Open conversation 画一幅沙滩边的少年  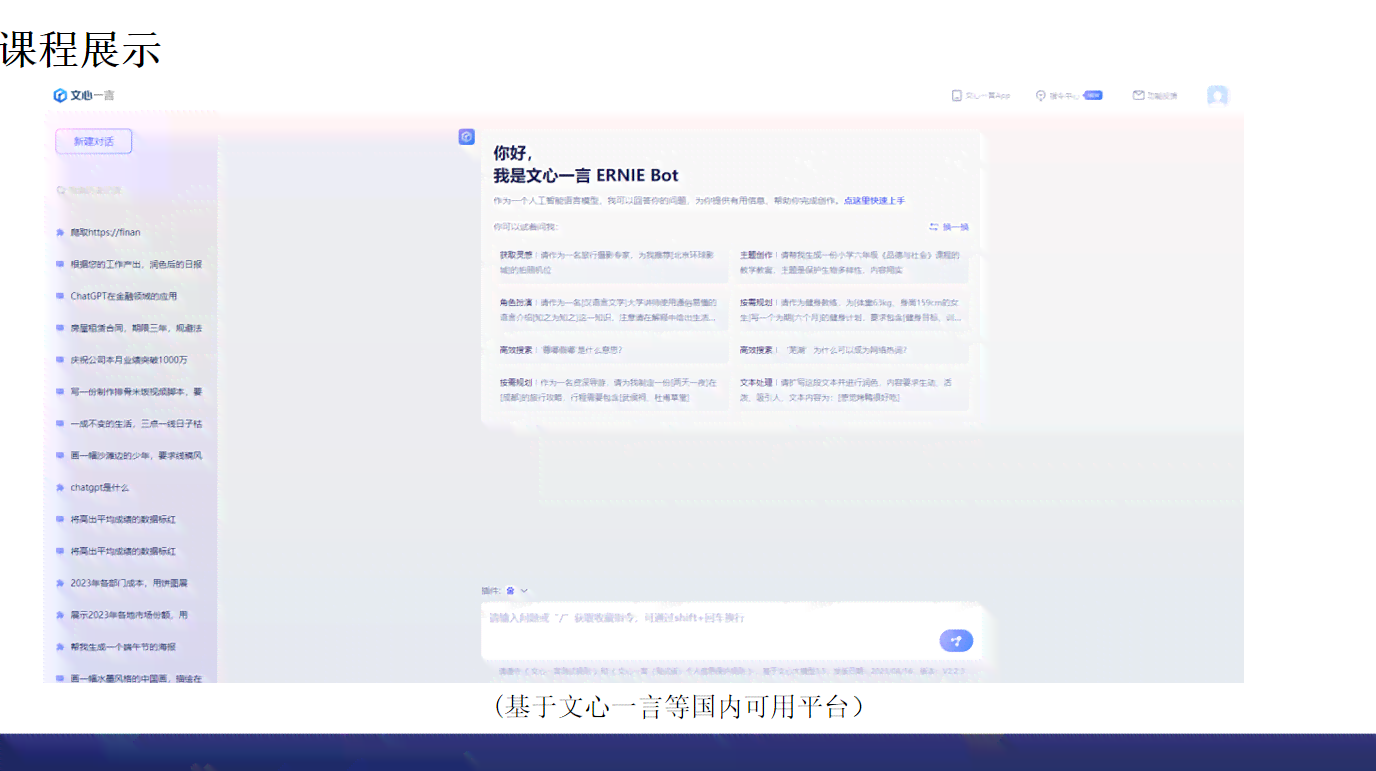[x=136, y=456]
